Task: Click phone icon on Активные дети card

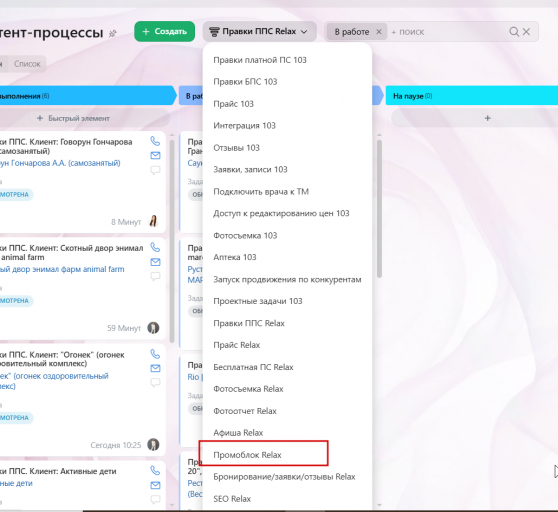Action: (x=155, y=470)
